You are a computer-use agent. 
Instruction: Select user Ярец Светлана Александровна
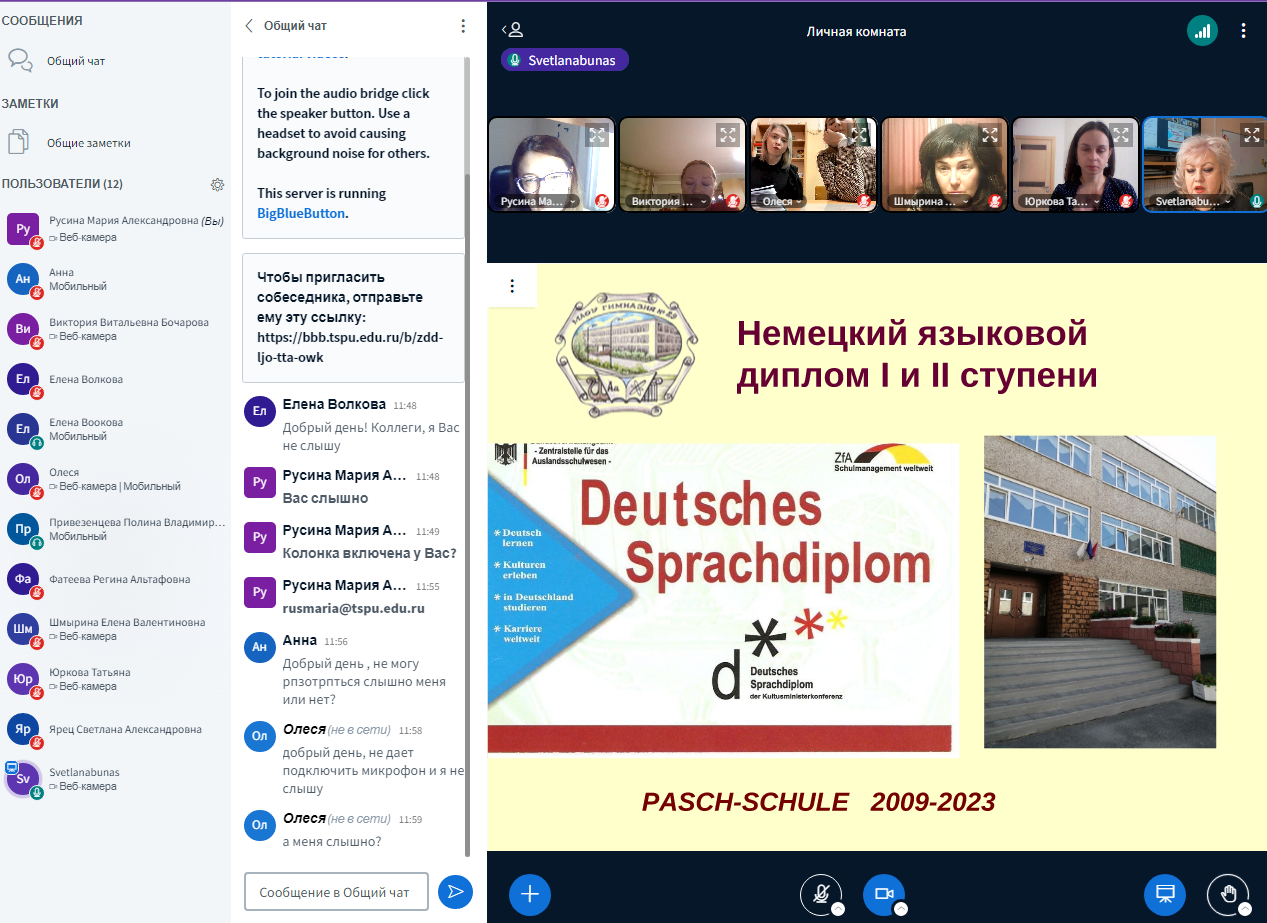point(115,729)
